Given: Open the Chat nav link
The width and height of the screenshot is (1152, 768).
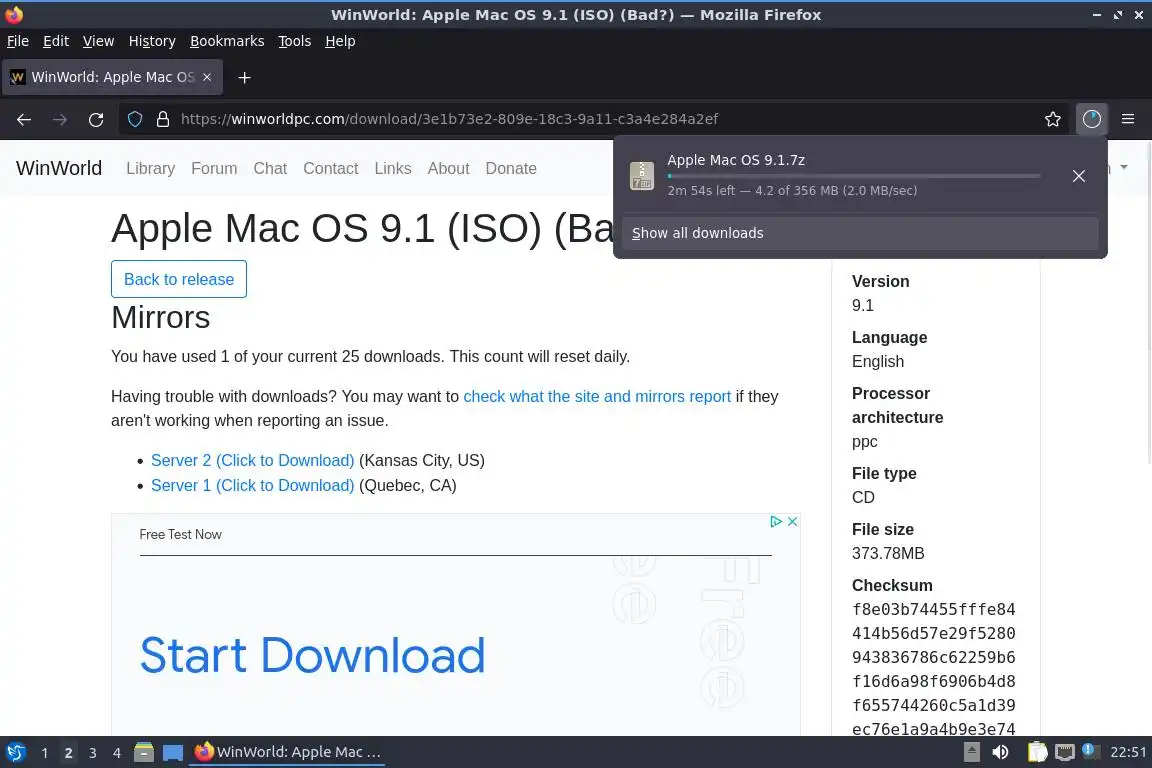Looking at the screenshot, I should [x=270, y=168].
